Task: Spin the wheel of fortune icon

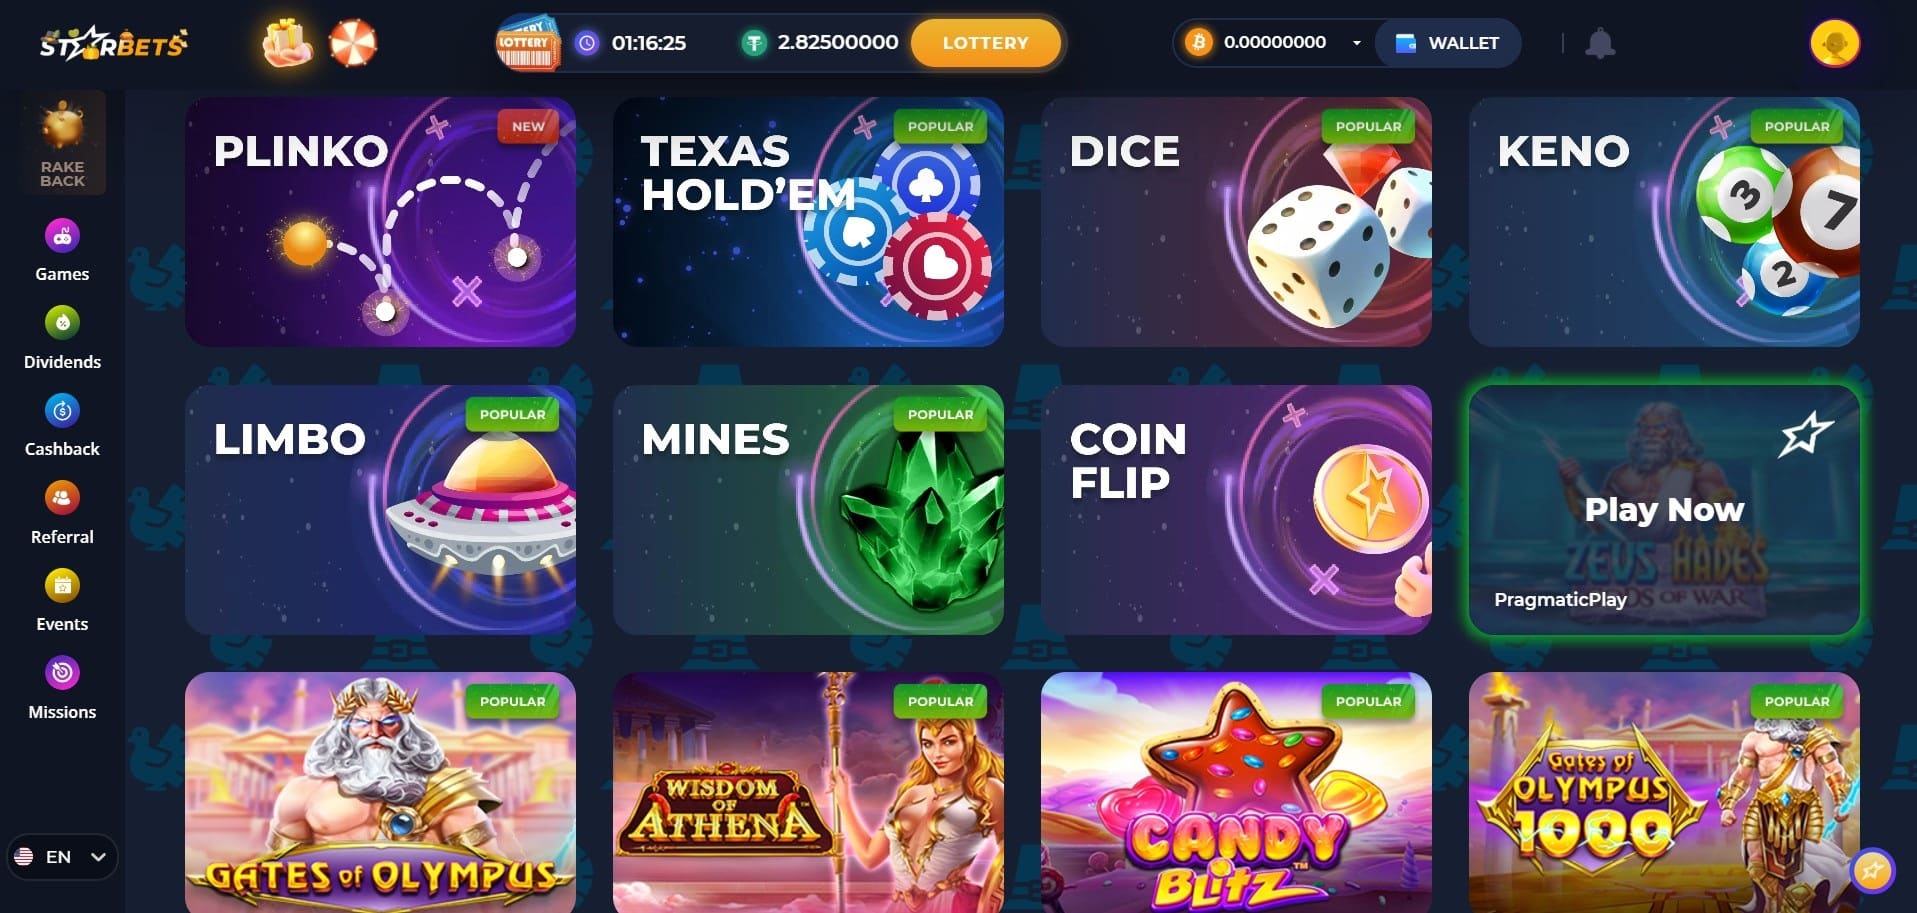Action: click(353, 43)
